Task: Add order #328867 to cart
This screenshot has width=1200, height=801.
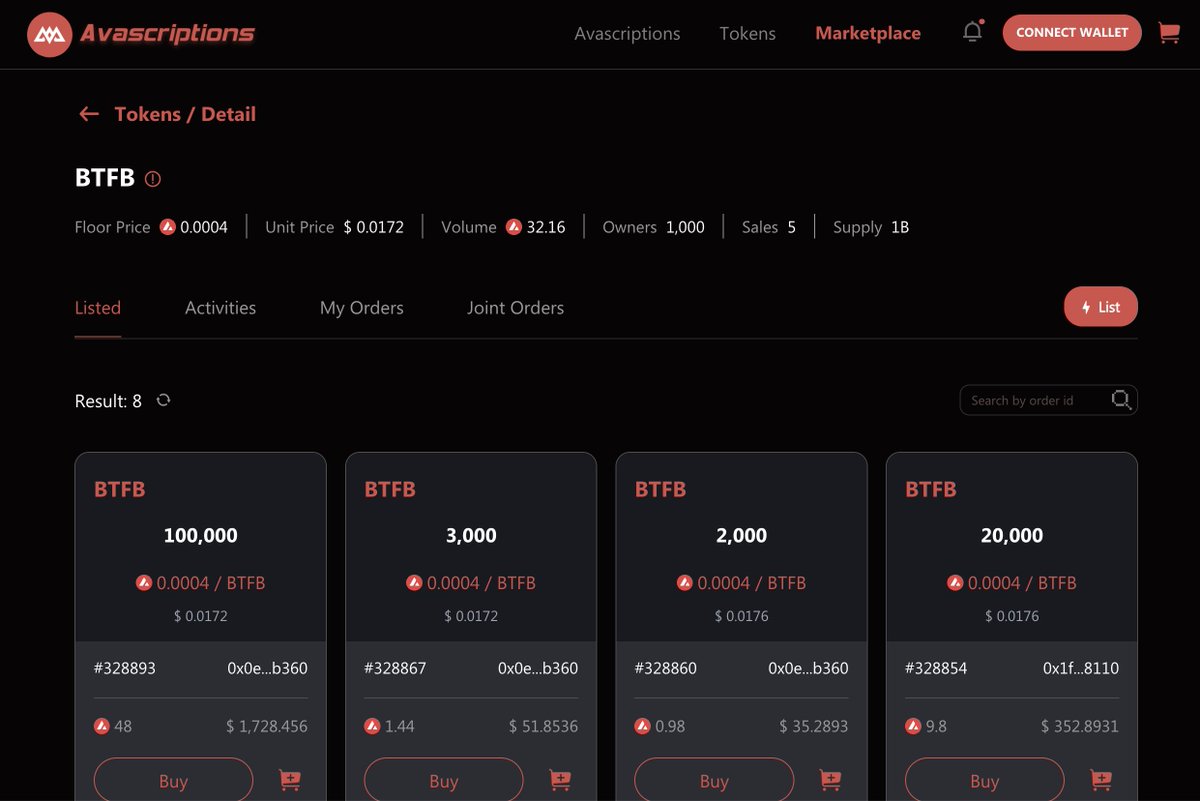Action: pyautogui.click(x=560, y=780)
